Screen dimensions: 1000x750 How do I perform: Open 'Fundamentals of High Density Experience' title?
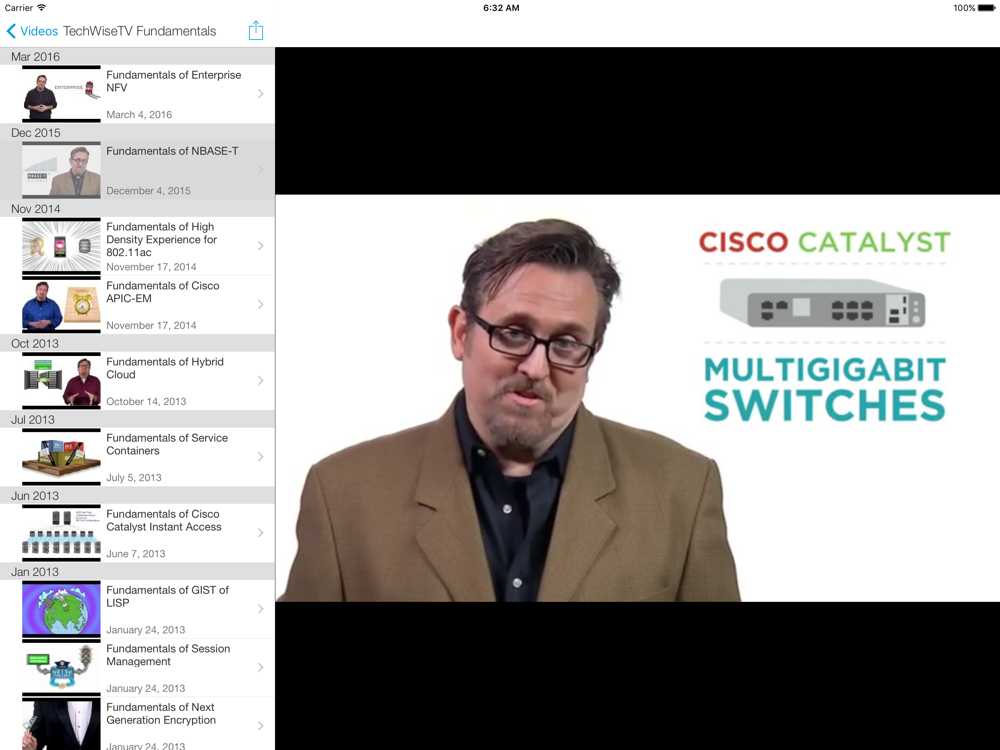(x=161, y=239)
